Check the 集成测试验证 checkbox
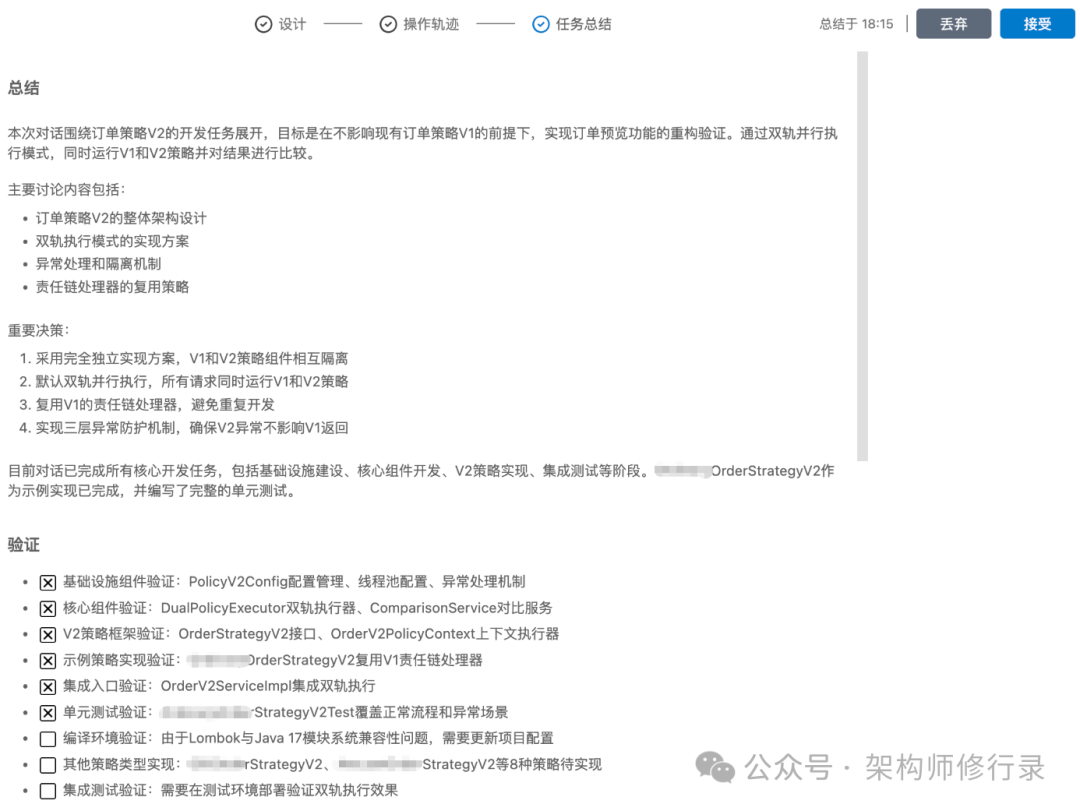The height and width of the screenshot is (811, 1080). pyautogui.click(x=48, y=791)
